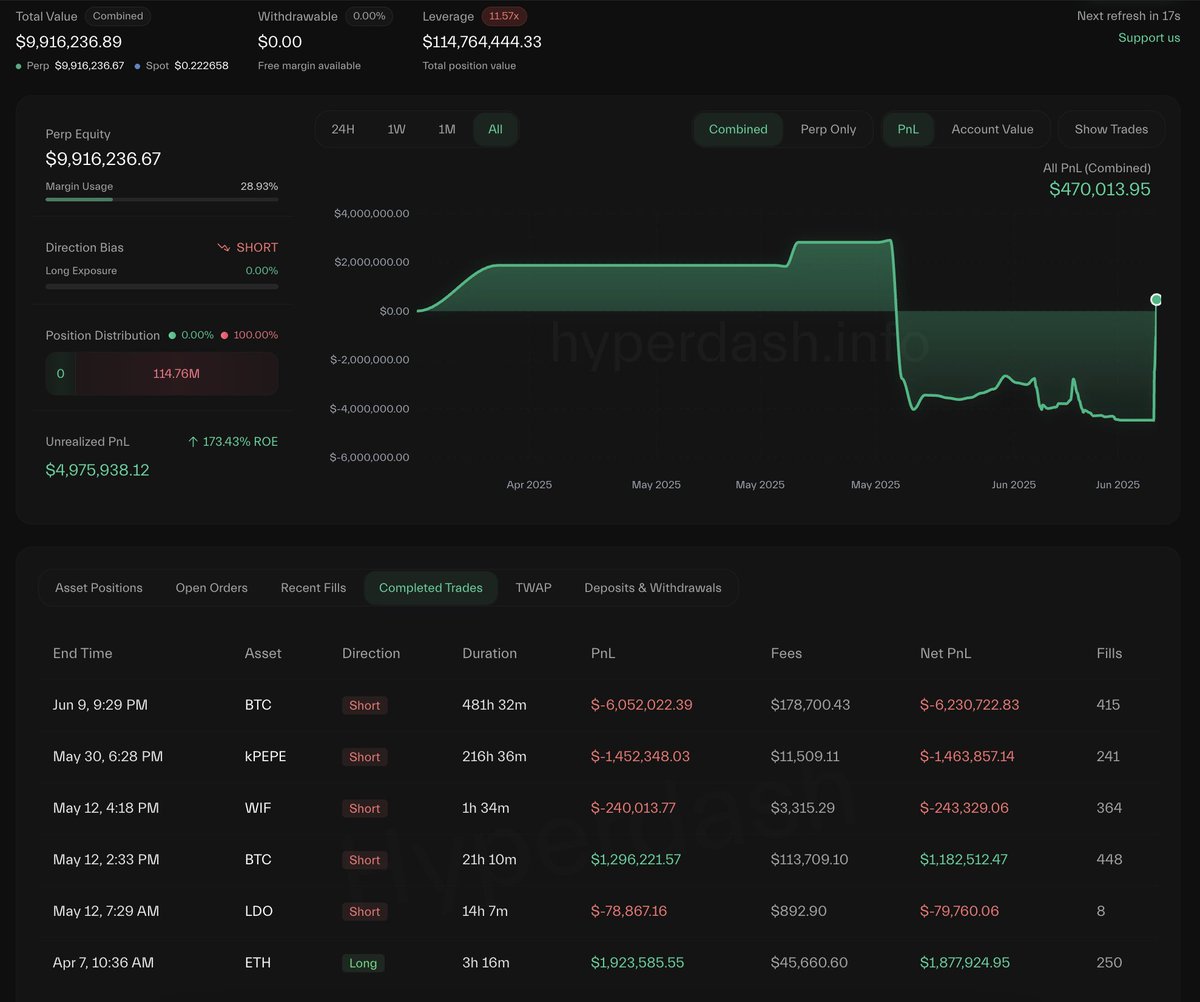Switch chart to Perp Only
The image size is (1200, 1002).
[828, 129]
